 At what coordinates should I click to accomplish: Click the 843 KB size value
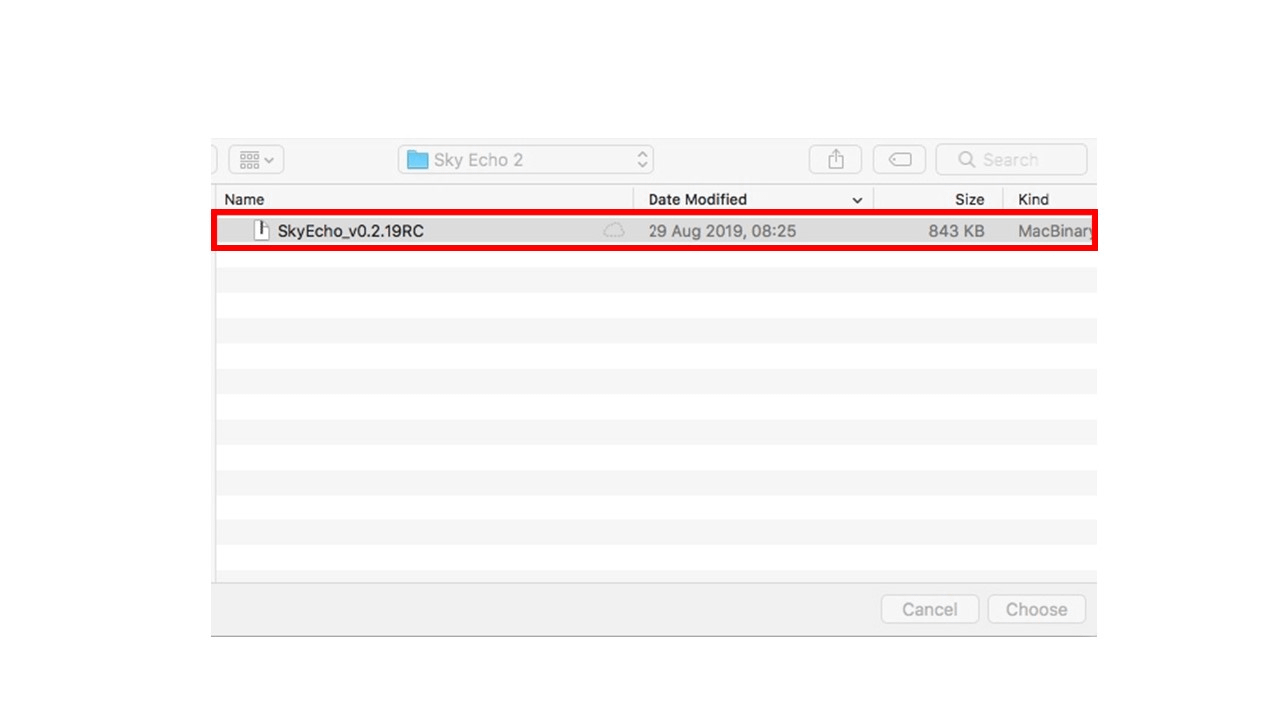[x=956, y=231]
